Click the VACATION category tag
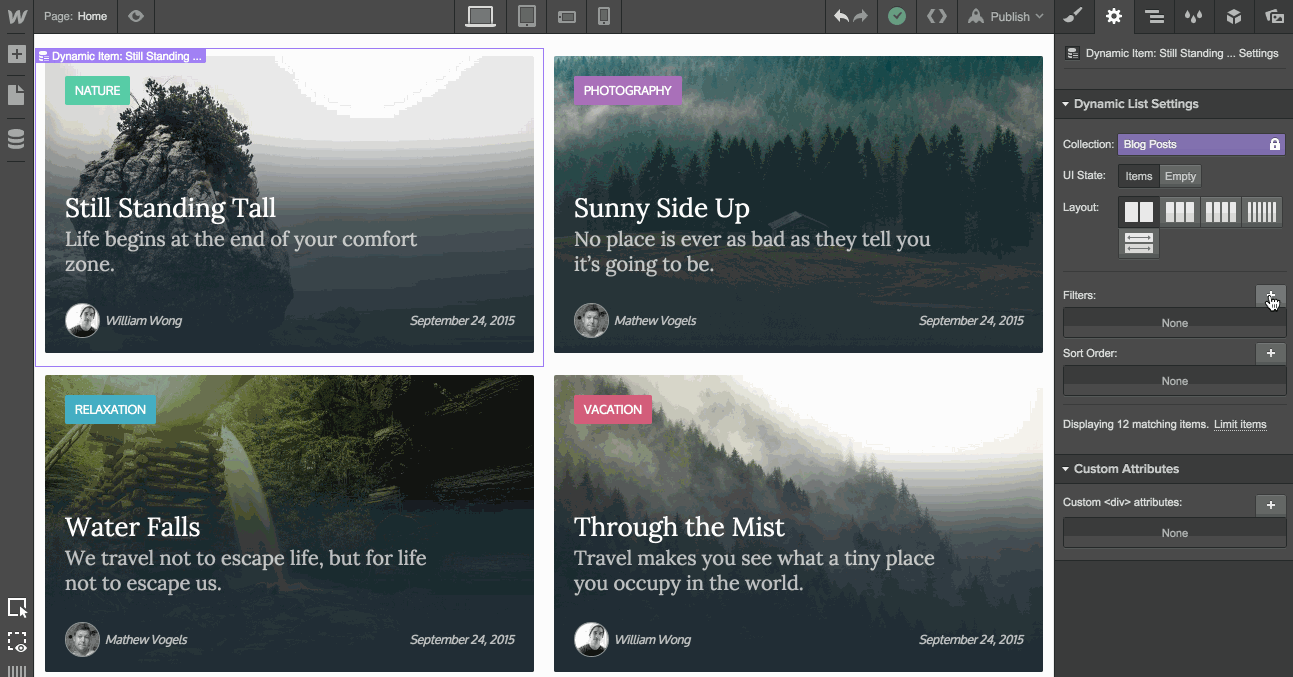This screenshot has width=1293, height=677. (612, 410)
